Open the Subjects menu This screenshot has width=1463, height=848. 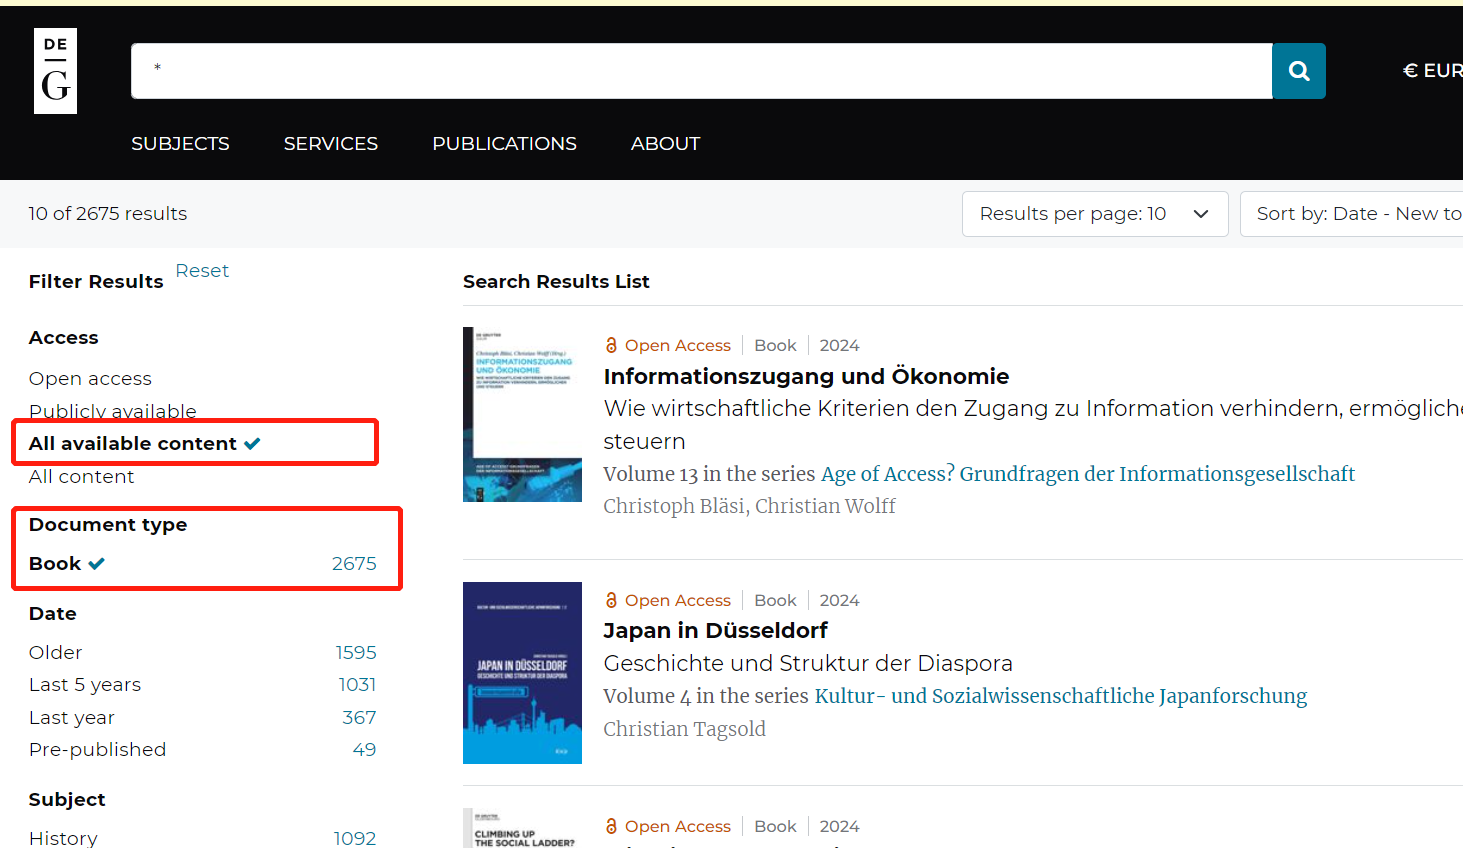pyautogui.click(x=180, y=144)
